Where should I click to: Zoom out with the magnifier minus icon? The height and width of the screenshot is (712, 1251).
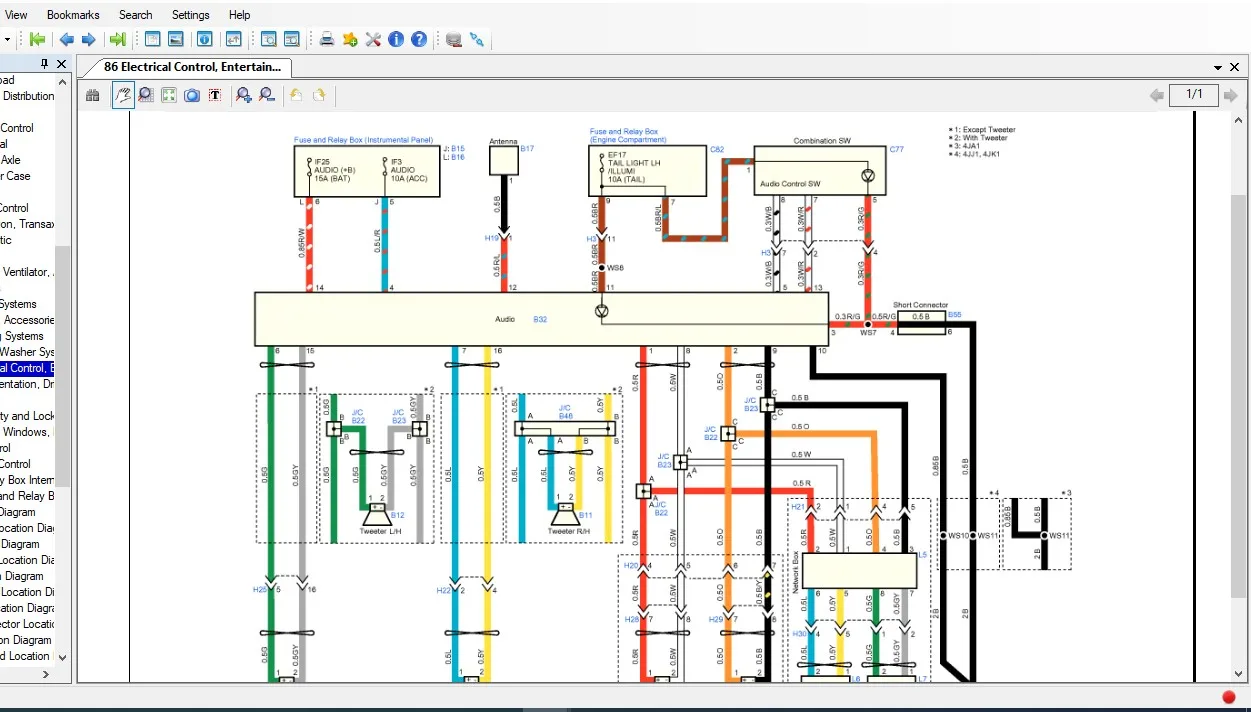[267, 95]
